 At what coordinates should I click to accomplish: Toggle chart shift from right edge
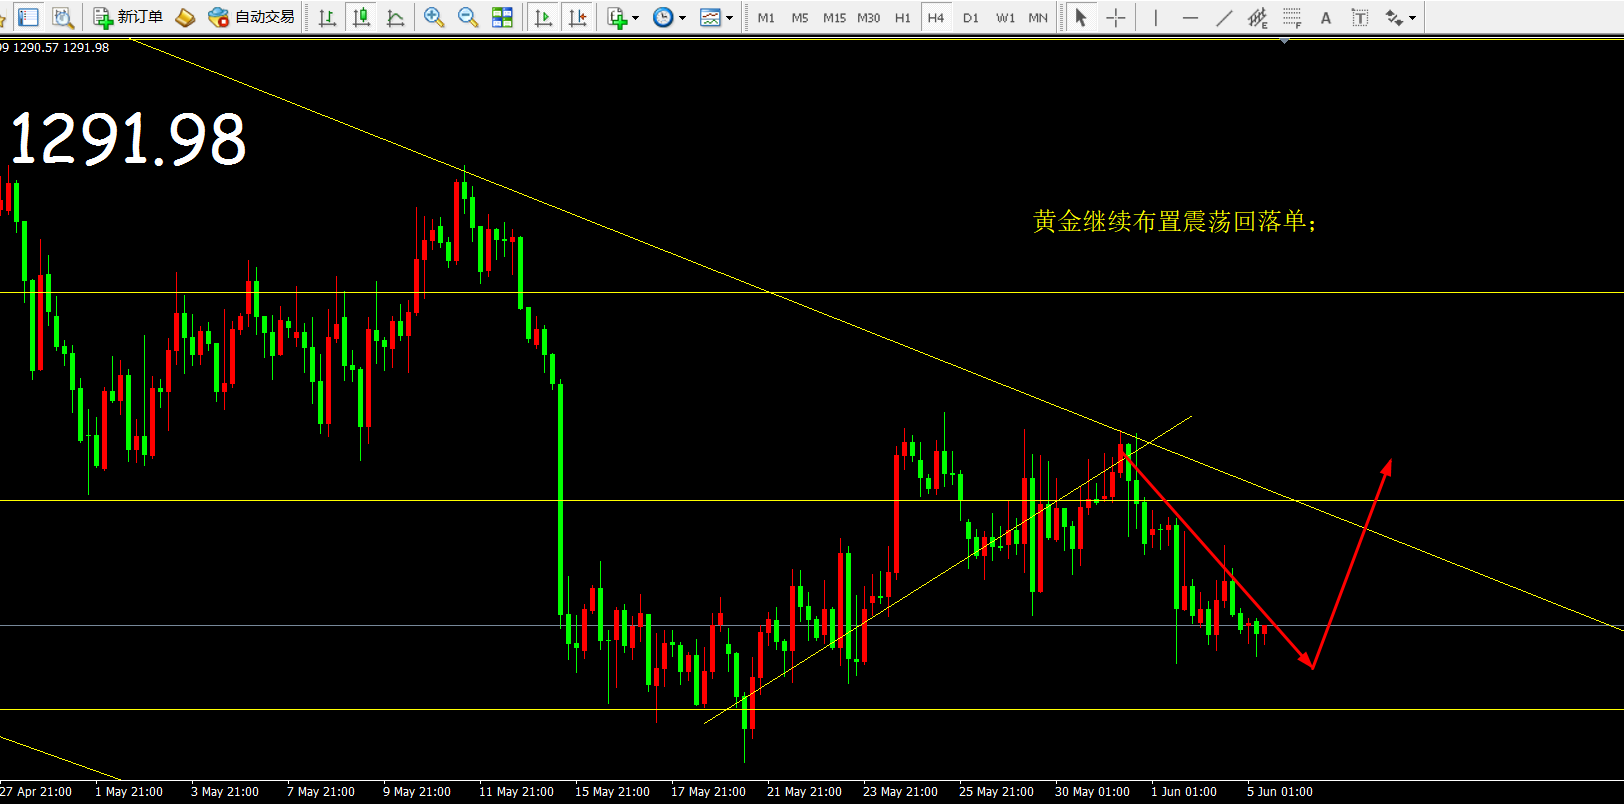pos(577,17)
